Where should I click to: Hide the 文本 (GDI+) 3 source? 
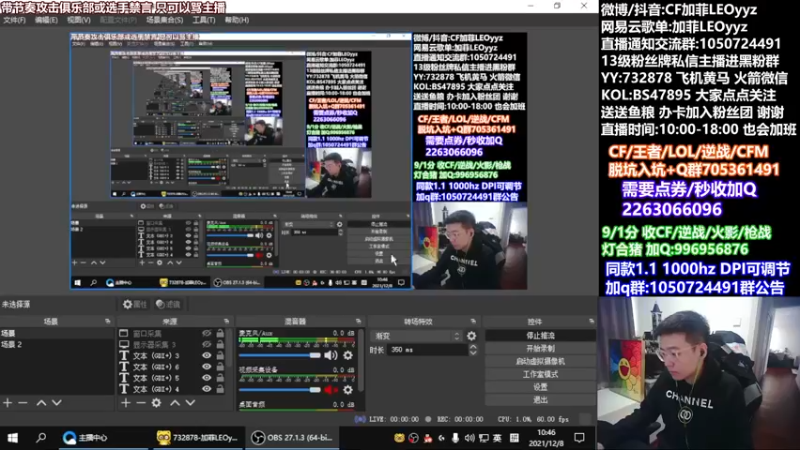coord(207,356)
